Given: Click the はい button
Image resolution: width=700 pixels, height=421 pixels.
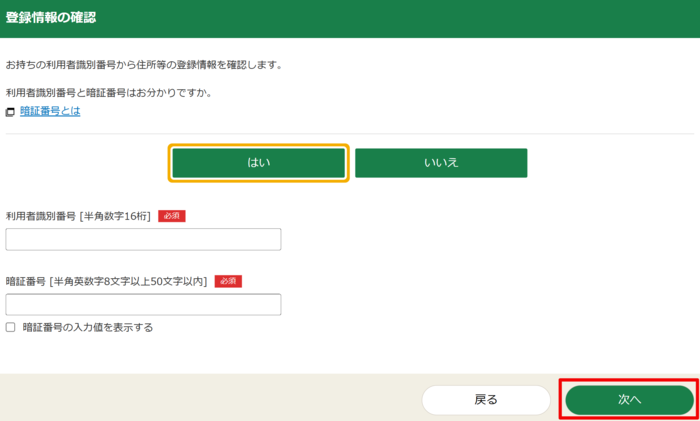Looking at the screenshot, I should 258,163.
